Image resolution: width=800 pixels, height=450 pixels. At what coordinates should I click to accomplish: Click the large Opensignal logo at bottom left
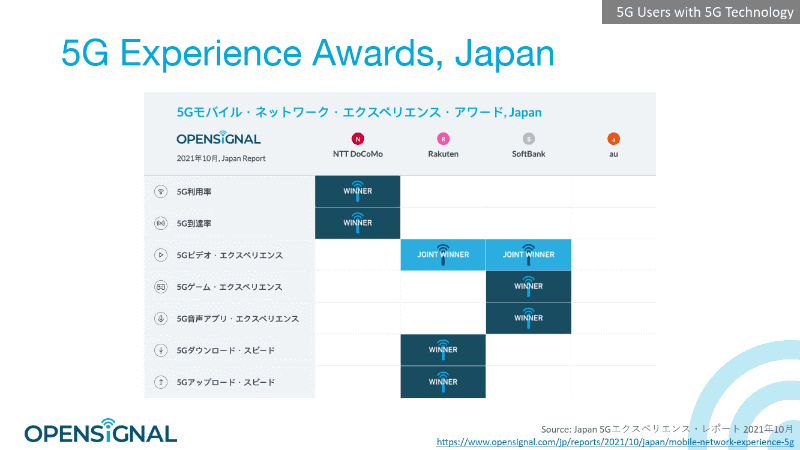point(101,432)
